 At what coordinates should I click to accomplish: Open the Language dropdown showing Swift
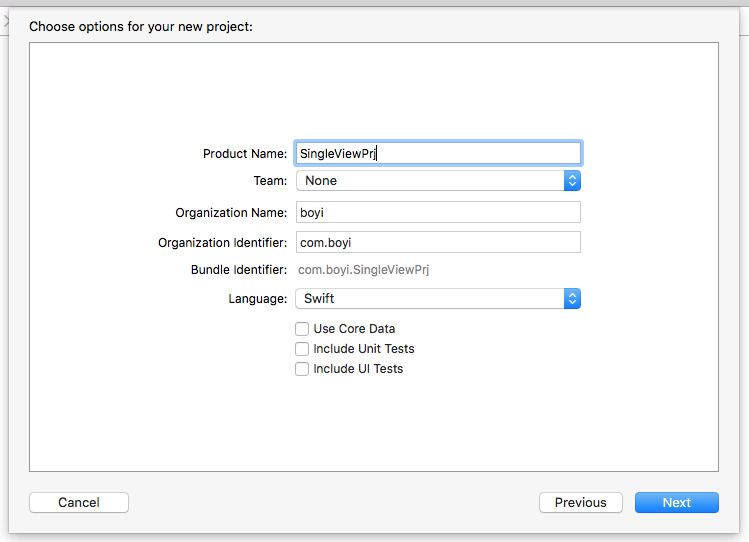[x=430, y=299]
